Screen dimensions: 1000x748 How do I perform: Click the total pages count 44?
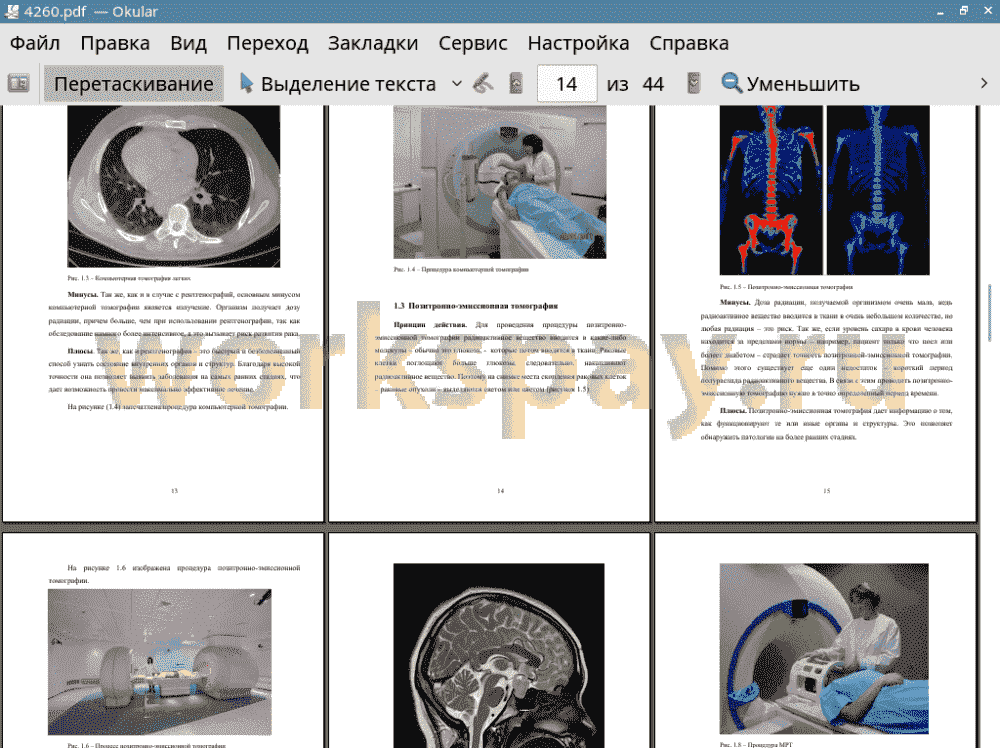tap(653, 84)
